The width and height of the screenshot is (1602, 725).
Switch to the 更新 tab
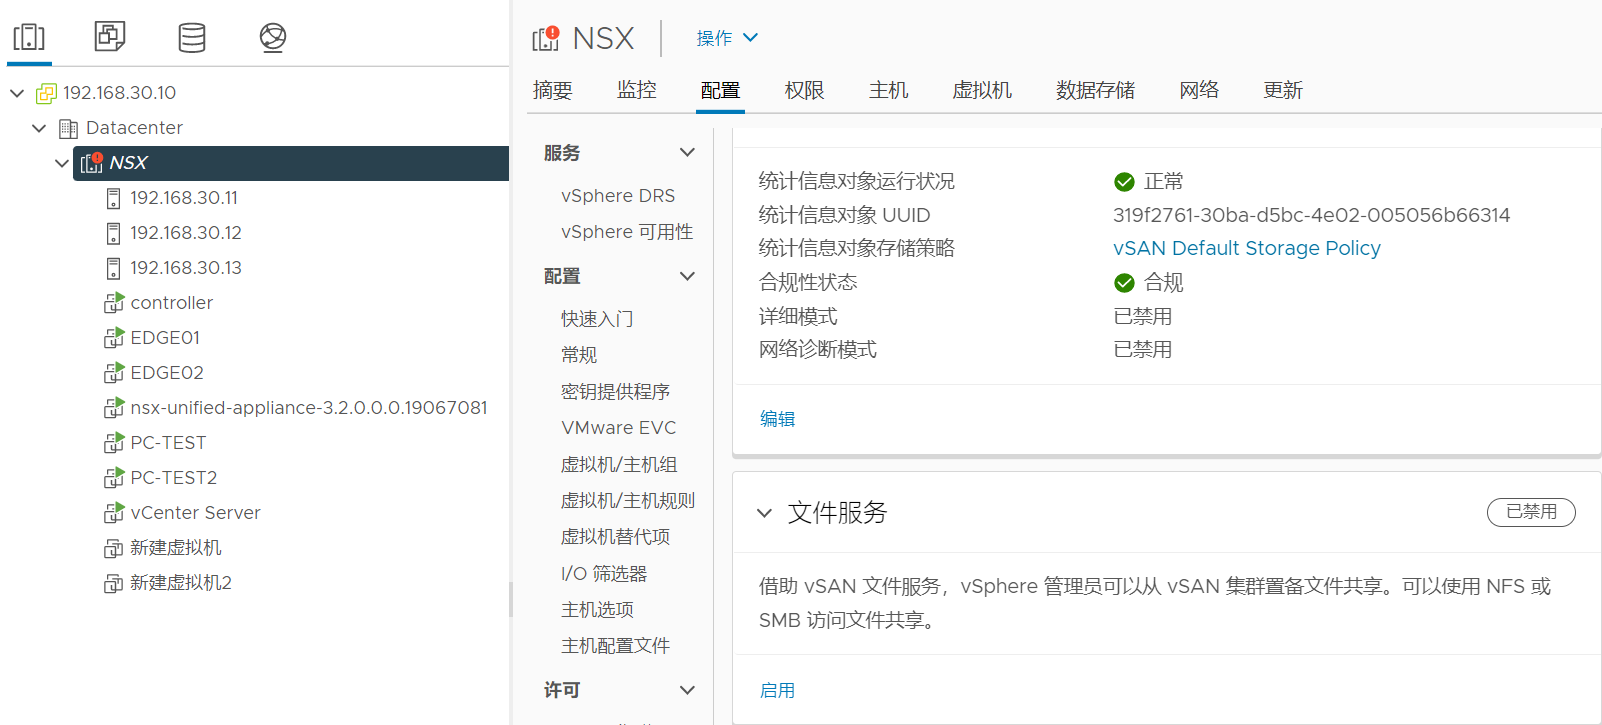1283,90
